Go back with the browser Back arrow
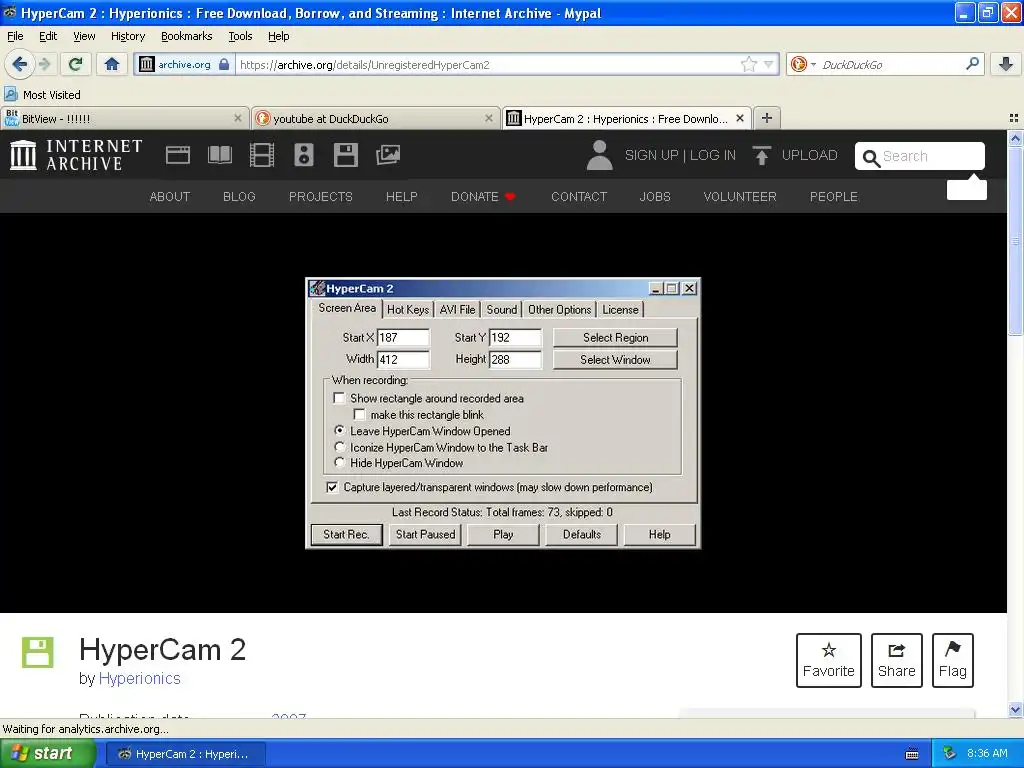Image resolution: width=1024 pixels, height=768 pixels. click(20, 64)
